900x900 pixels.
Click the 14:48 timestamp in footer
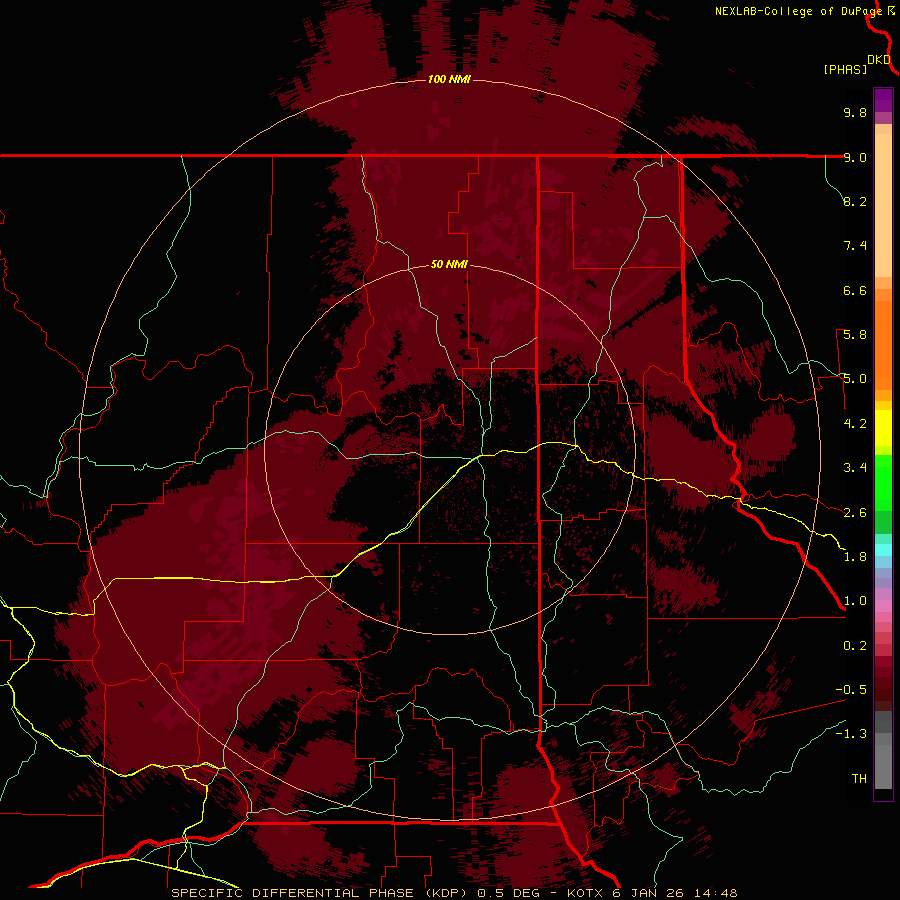point(716,893)
